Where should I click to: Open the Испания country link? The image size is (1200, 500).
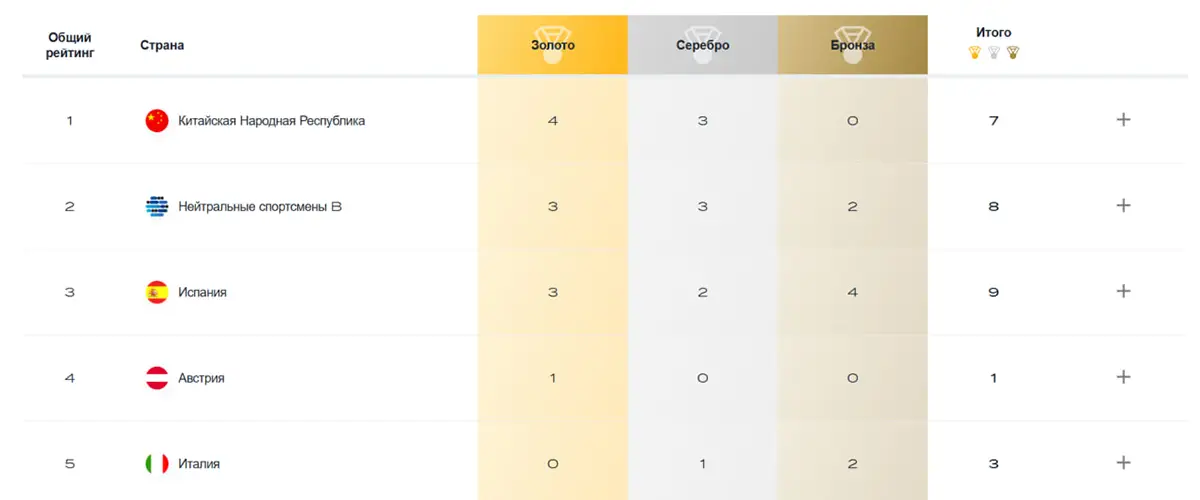[x=202, y=293]
